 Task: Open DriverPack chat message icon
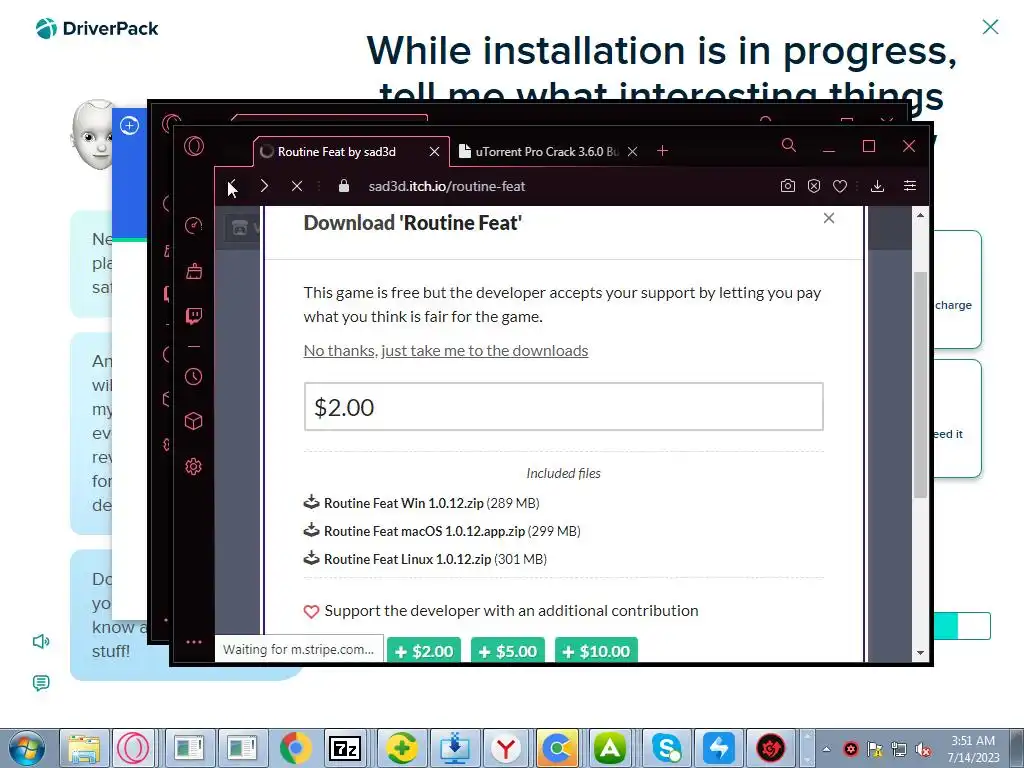40,683
